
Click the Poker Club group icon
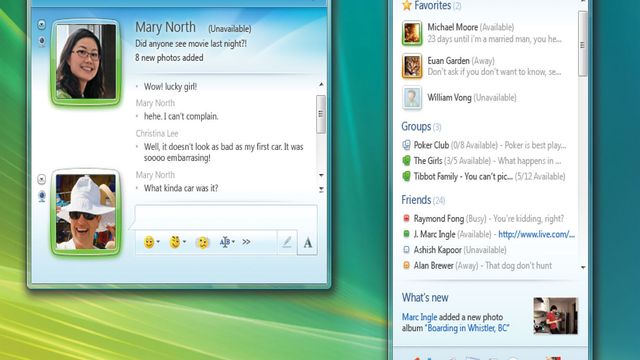406,145
